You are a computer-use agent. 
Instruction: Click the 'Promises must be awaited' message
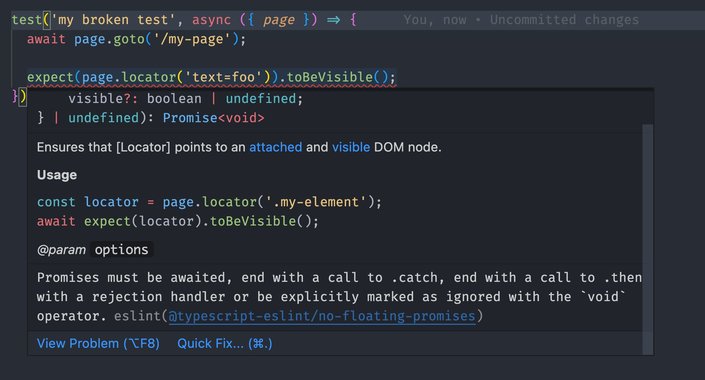coord(339,297)
